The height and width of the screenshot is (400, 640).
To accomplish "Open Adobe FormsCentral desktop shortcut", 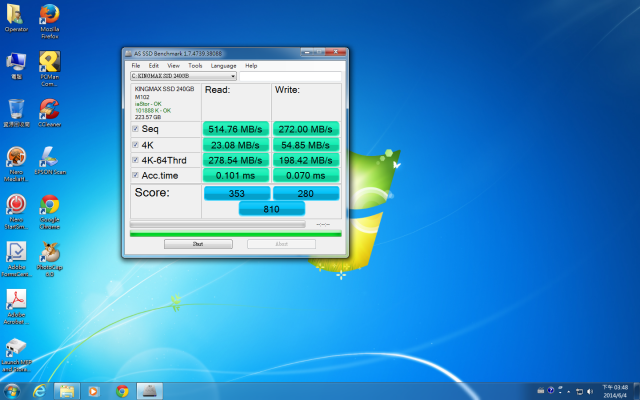I will 16,259.
